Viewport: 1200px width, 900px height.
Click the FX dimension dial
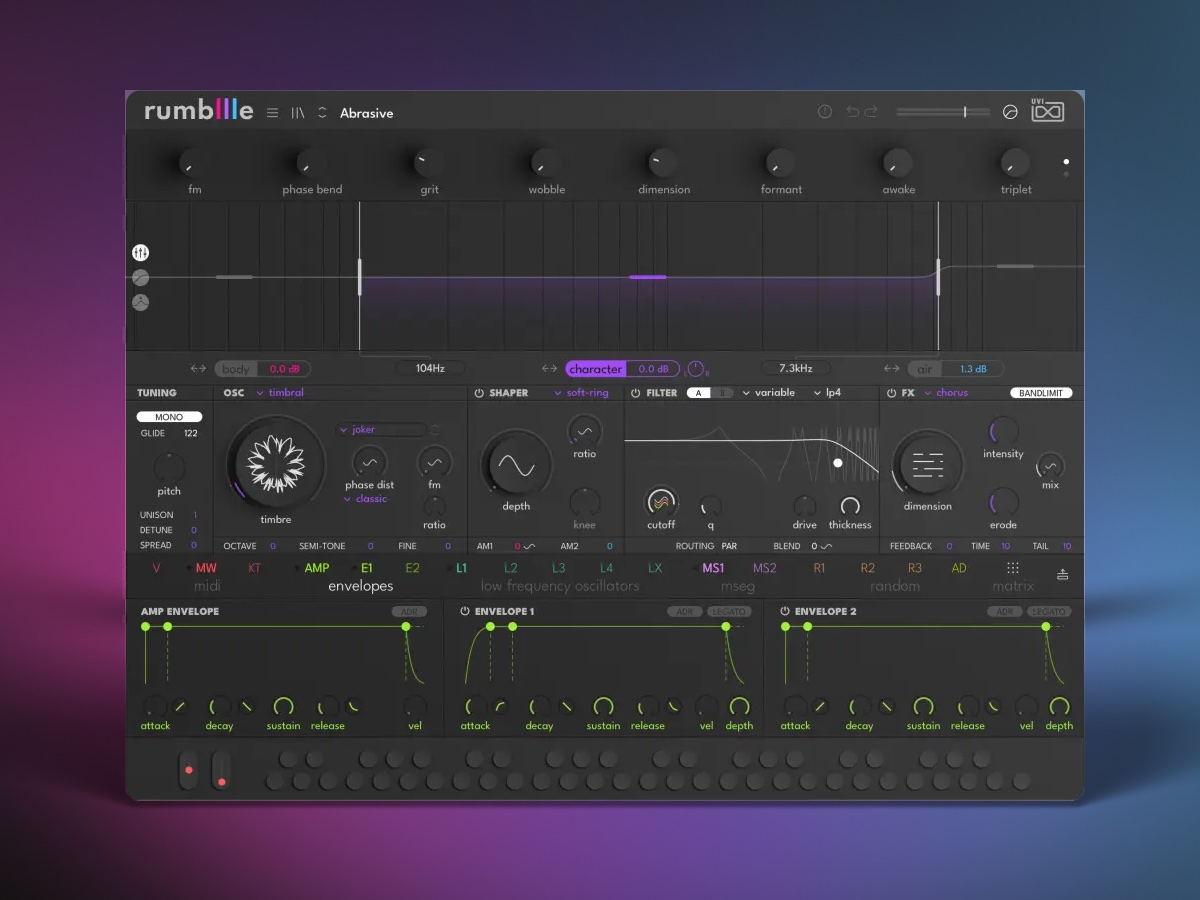pyautogui.click(x=928, y=465)
